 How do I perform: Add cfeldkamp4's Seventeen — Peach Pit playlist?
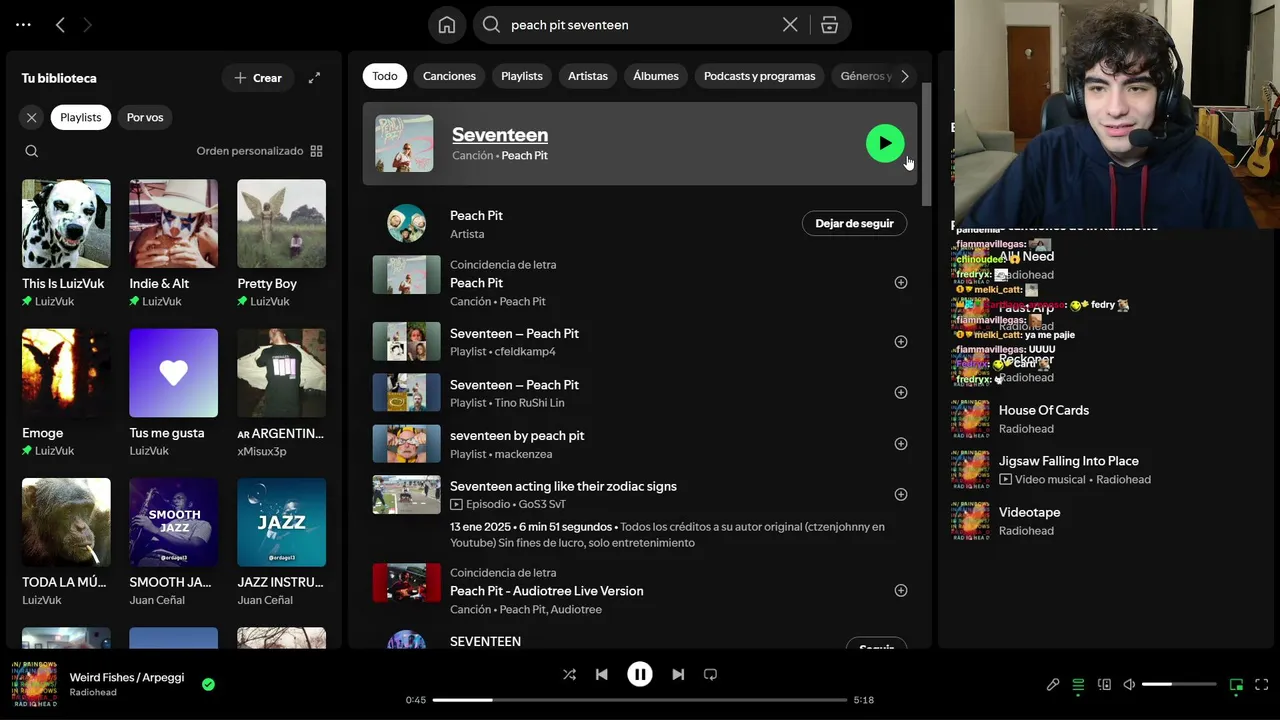pyautogui.click(x=901, y=342)
